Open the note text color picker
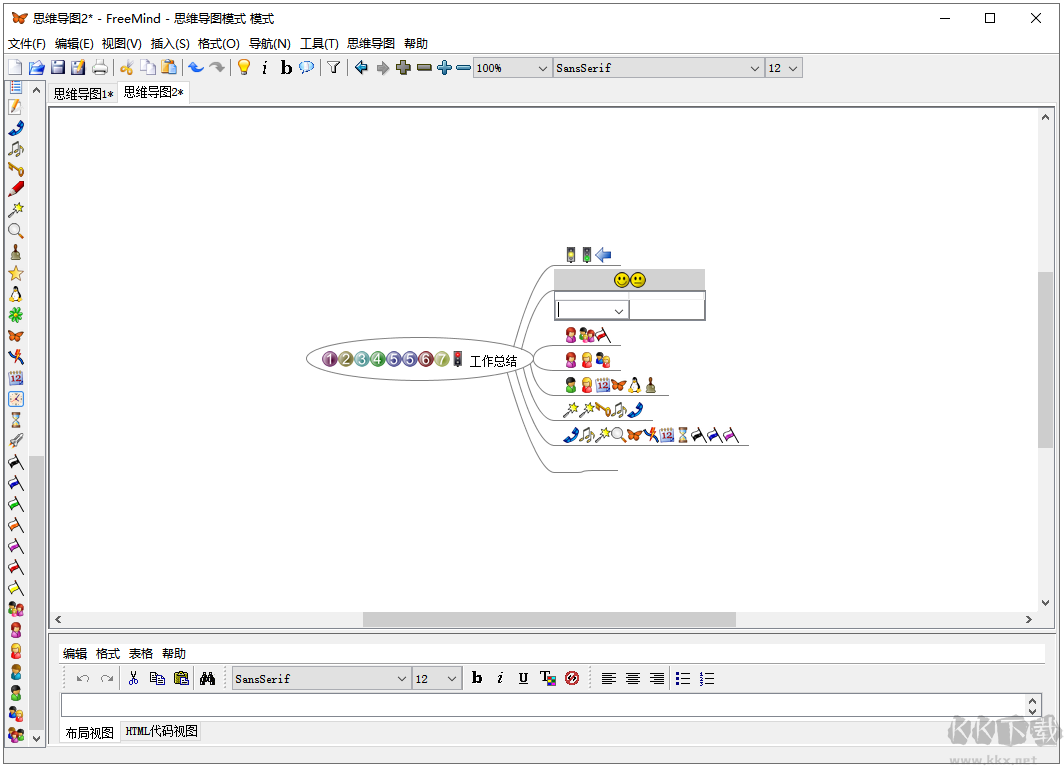 (548, 678)
